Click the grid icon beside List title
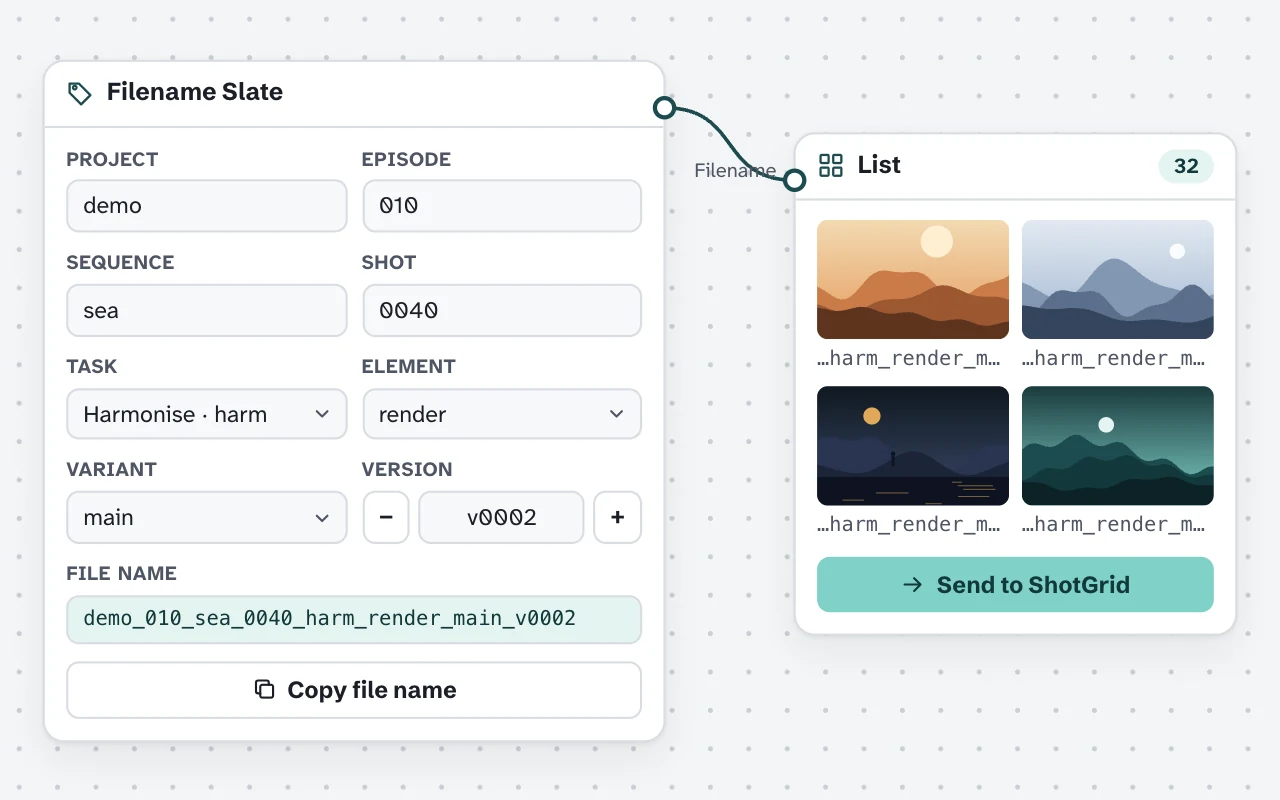1280x800 pixels. [x=831, y=166]
